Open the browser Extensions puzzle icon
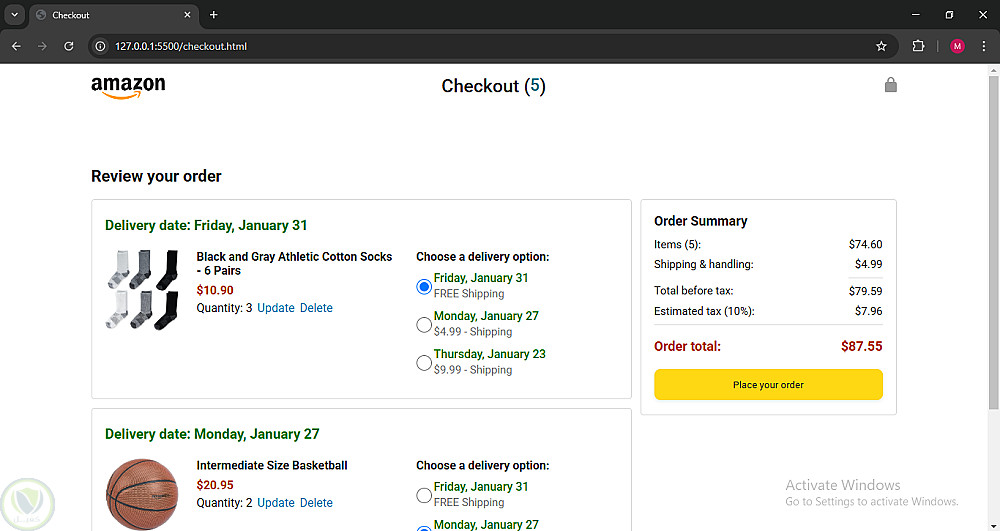Viewport: 1000px width, 531px height. pos(918,46)
